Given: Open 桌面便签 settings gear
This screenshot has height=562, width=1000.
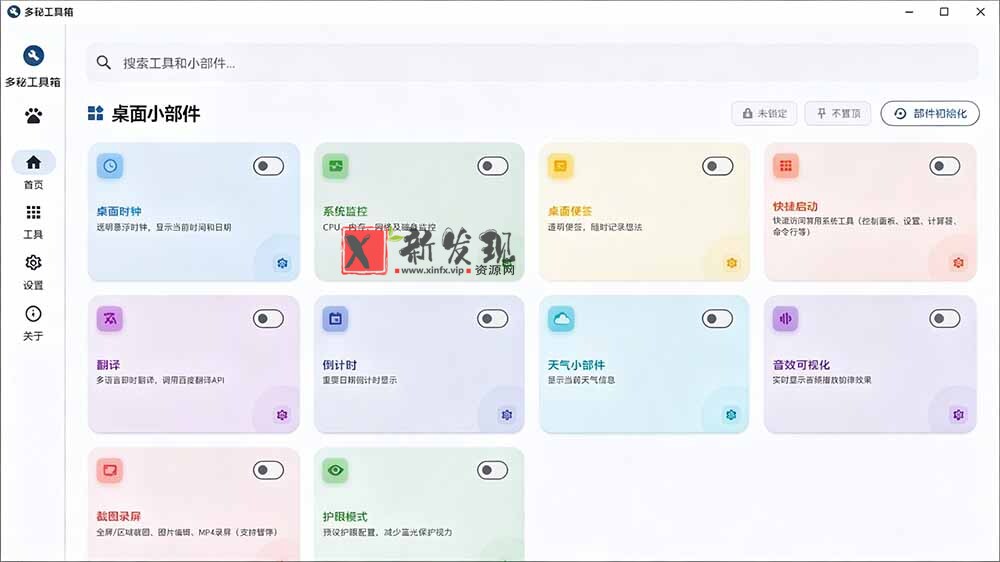Looking at the screenshot, I should [732, 263].
